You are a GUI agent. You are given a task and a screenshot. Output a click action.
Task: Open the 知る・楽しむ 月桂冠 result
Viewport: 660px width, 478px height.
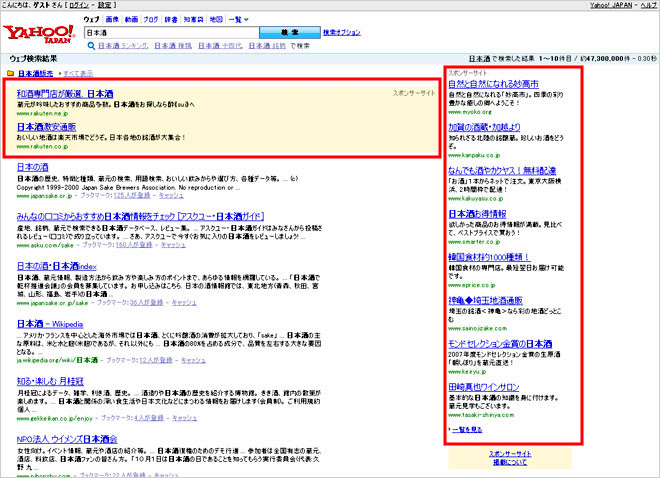tap(50, 382)
